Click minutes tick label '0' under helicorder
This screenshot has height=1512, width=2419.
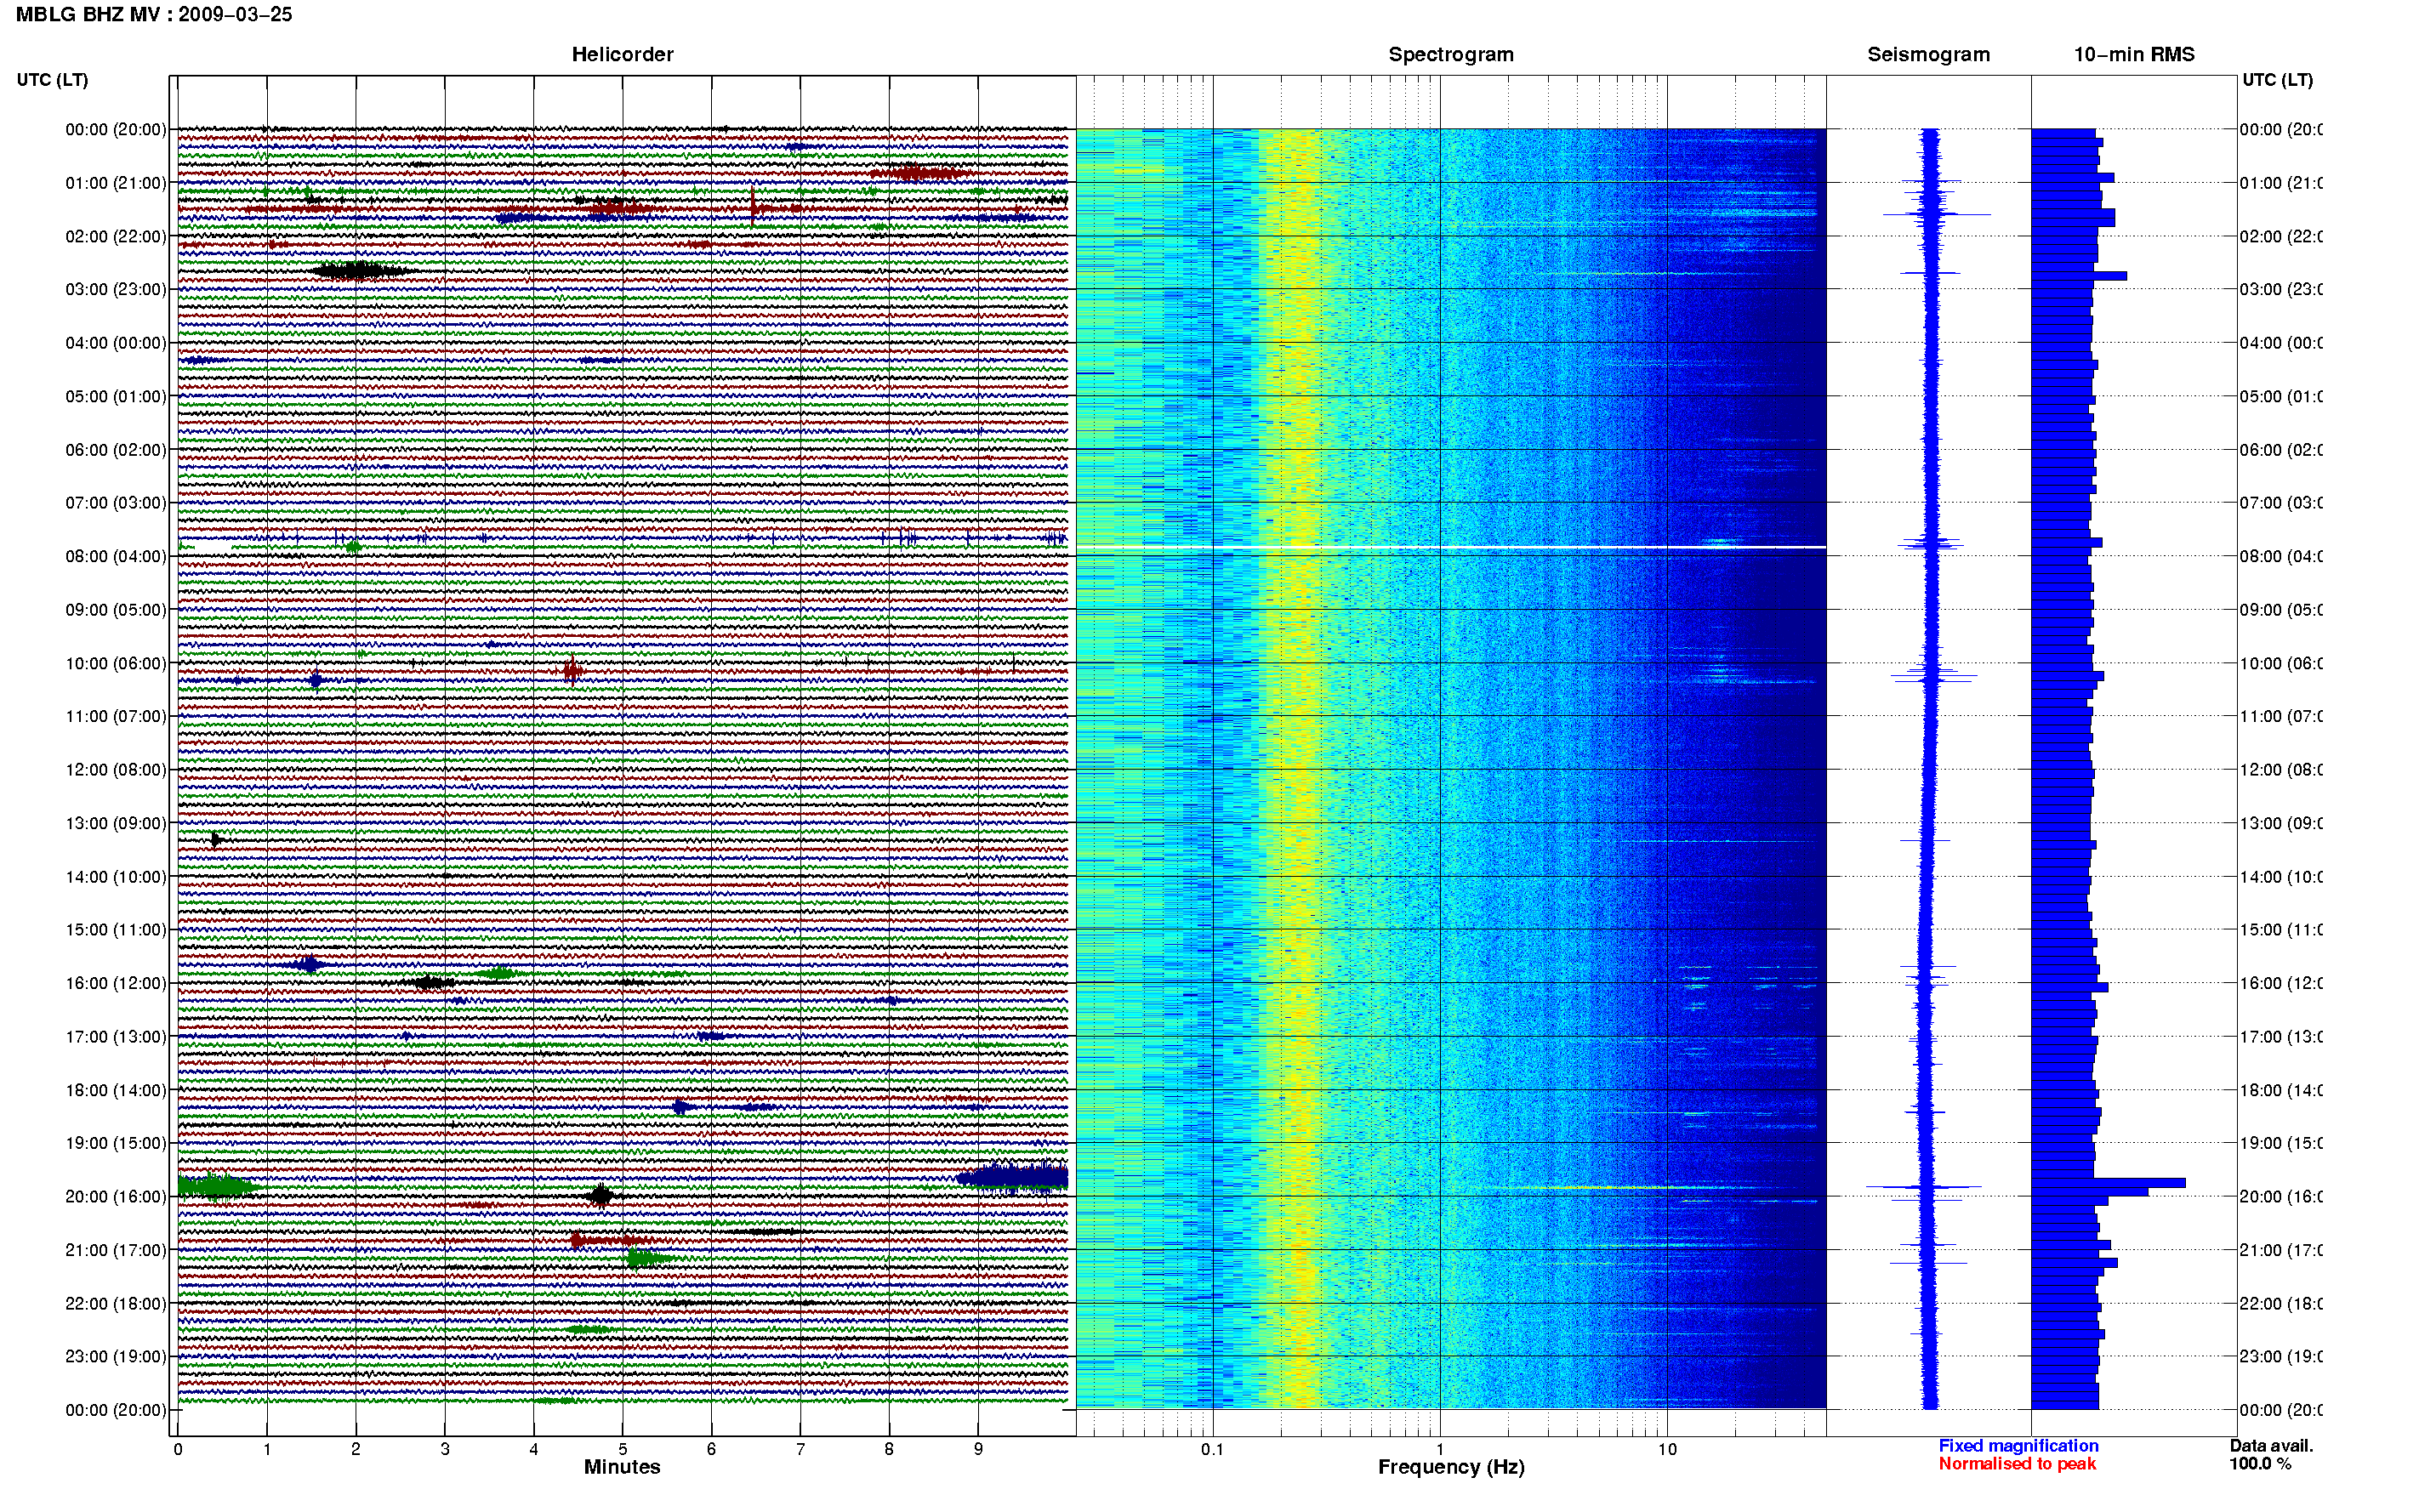[x=178, y=1449]
